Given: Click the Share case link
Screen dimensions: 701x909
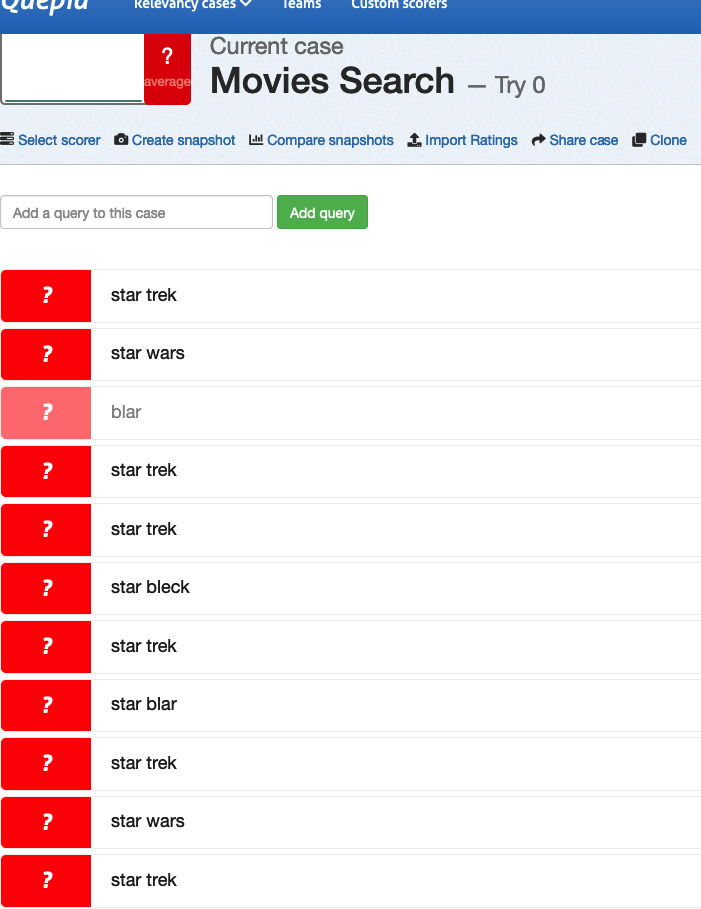Looking at the screenshot, I should pos(583,140).
